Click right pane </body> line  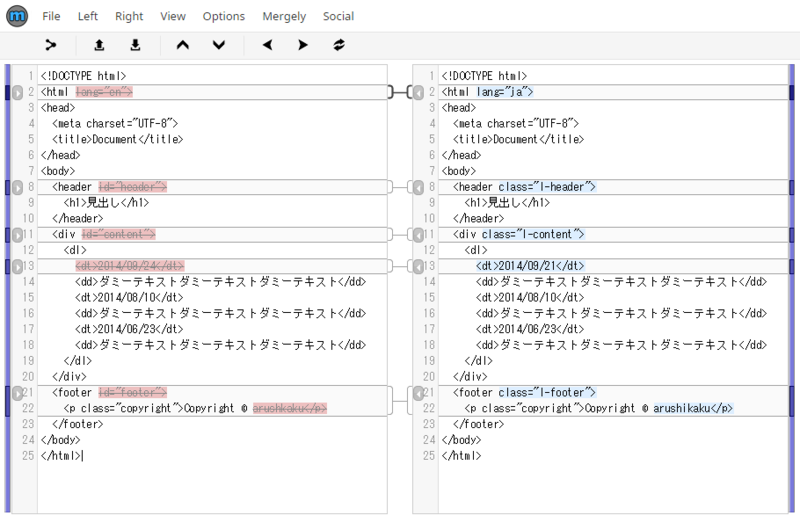tap(461, 440)
